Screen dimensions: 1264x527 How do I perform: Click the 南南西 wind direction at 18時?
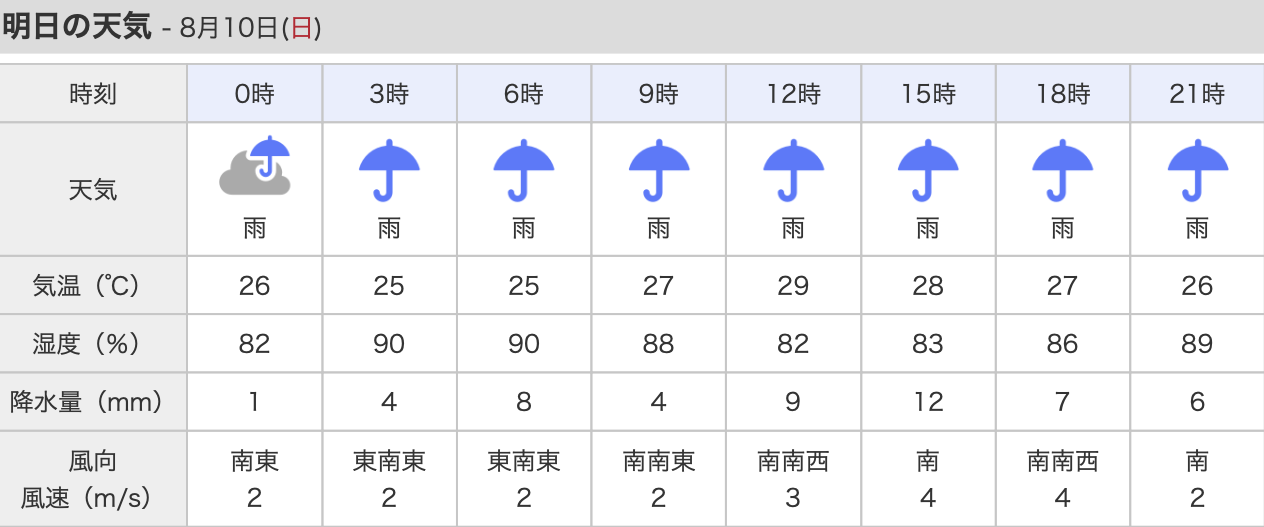[x=1062, y=461]
